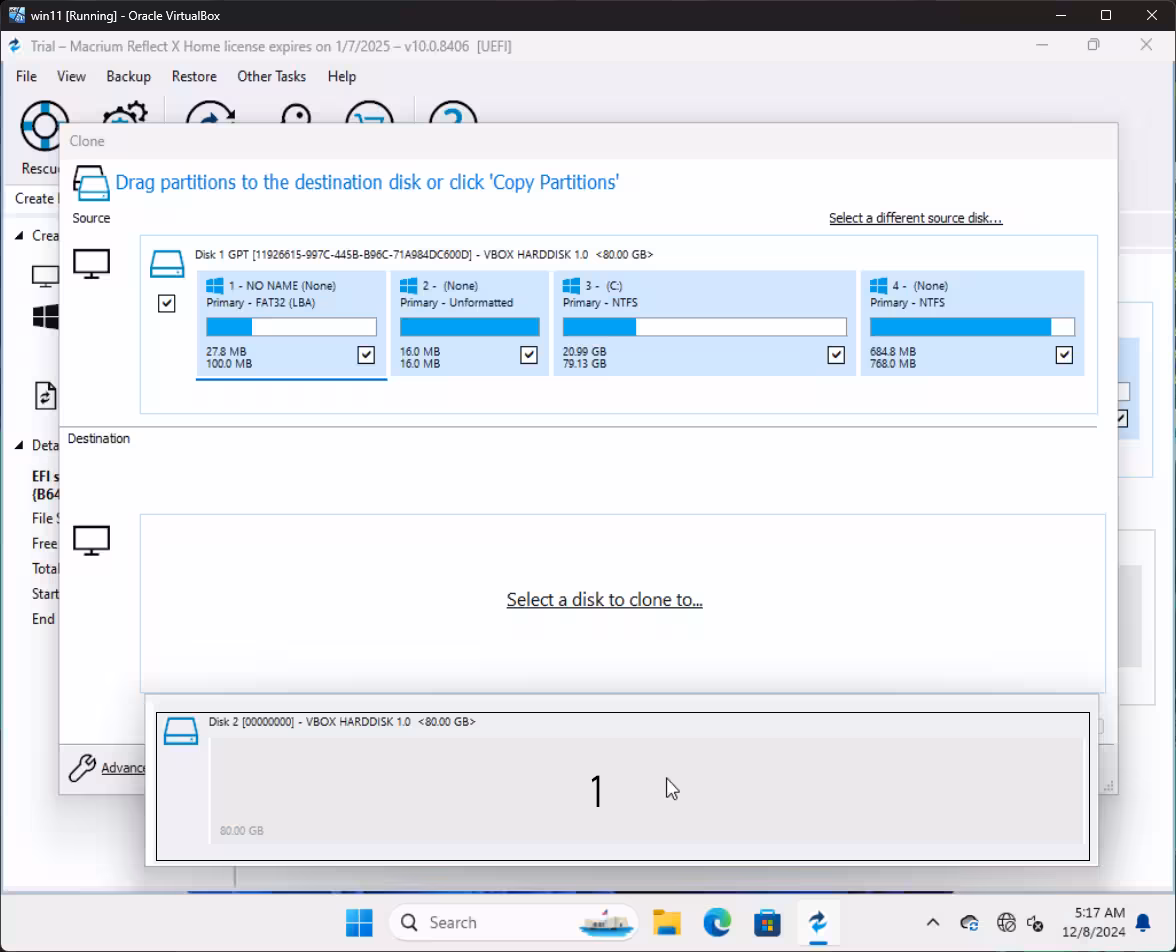Click the help question mark toolbar icon

point(453,113)
